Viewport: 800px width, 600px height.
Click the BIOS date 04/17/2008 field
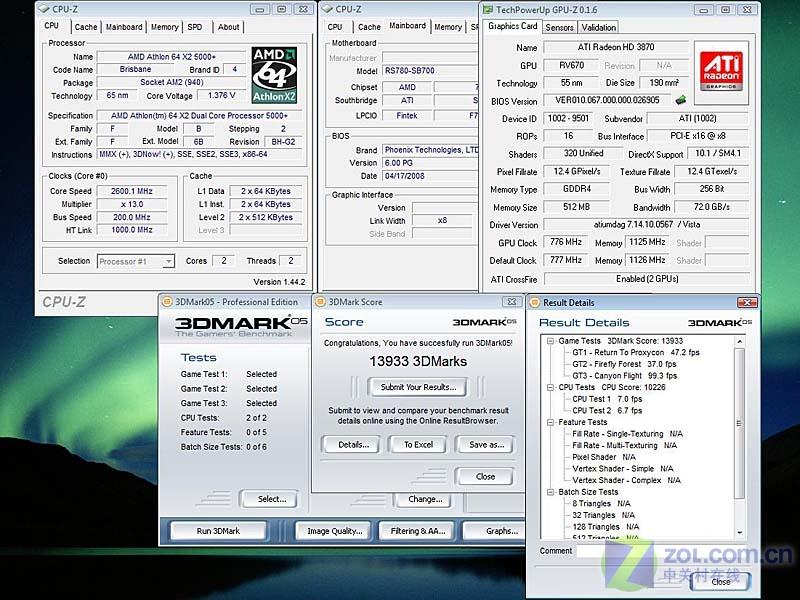click(x=430, y=176)
